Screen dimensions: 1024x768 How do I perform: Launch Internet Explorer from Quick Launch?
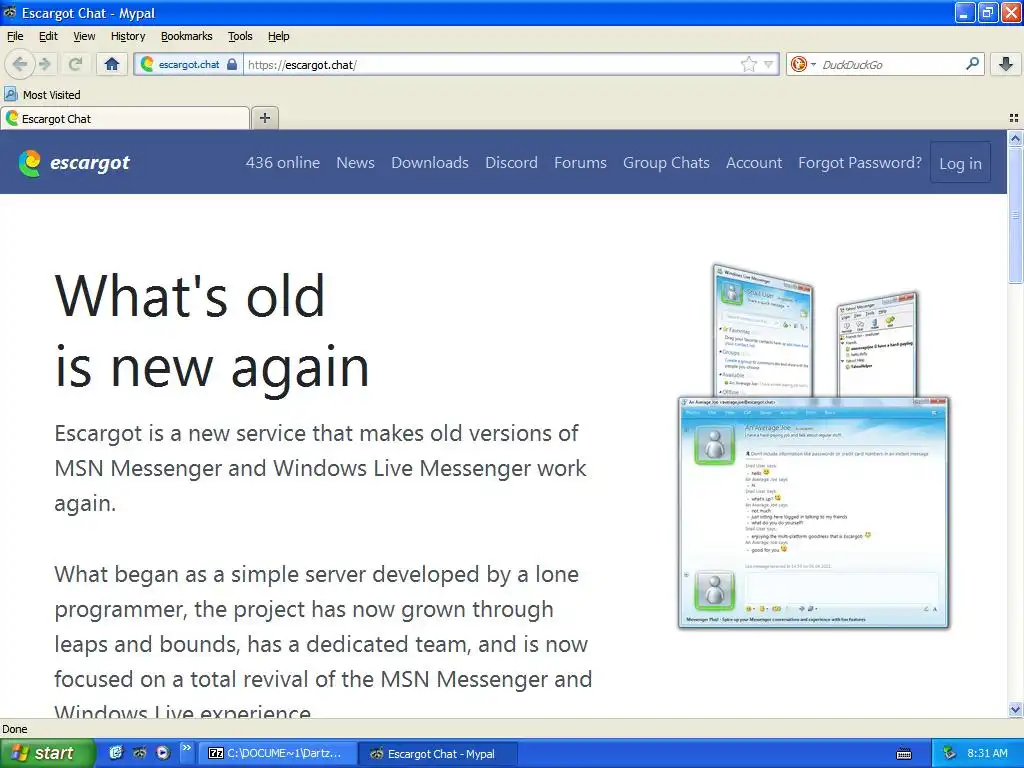click(116, 753)
